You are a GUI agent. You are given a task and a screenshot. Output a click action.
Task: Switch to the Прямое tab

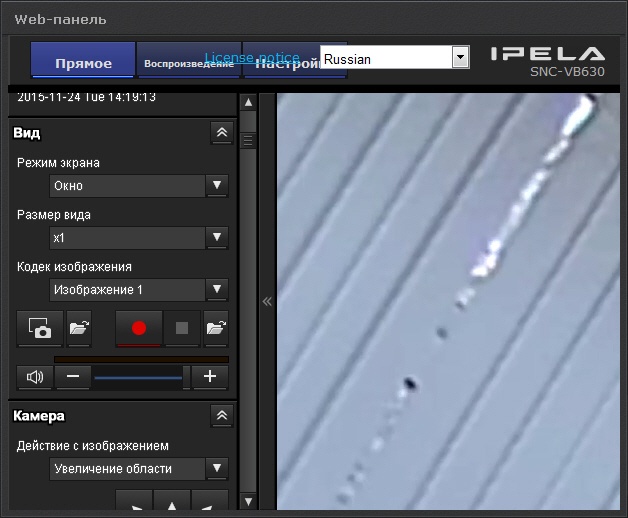pyautogui.click(x=83, y=63)
